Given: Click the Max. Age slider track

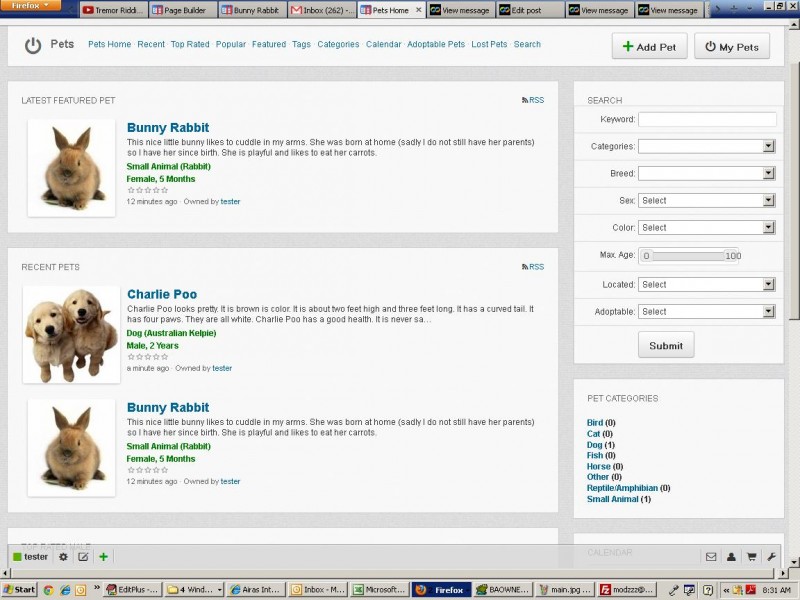Looking at the screenshot, I should pos(689,256).
